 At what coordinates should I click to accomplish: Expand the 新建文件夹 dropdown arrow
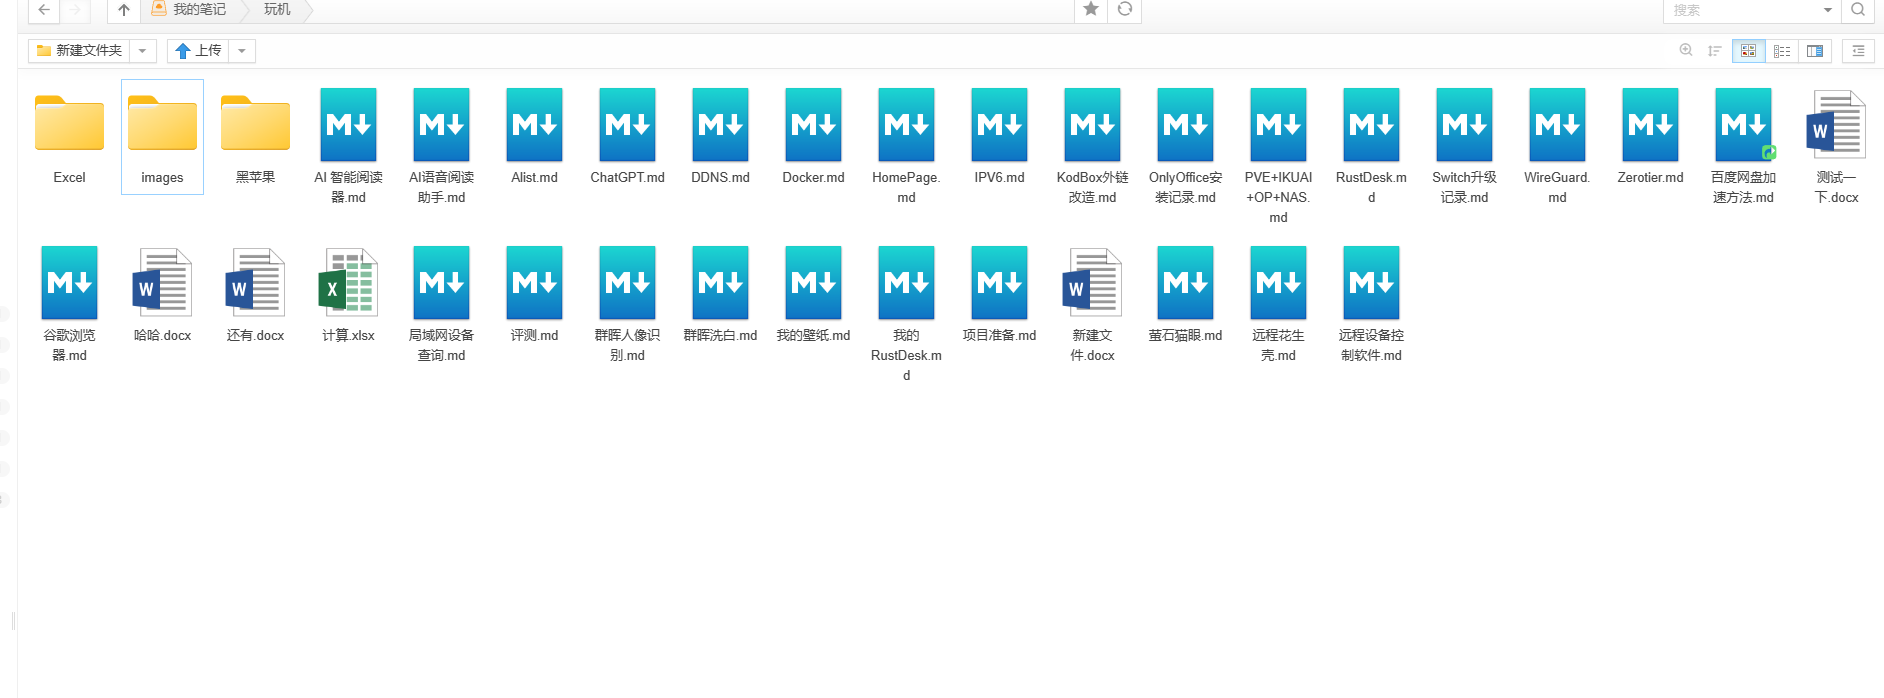click(x=143, y=50)
